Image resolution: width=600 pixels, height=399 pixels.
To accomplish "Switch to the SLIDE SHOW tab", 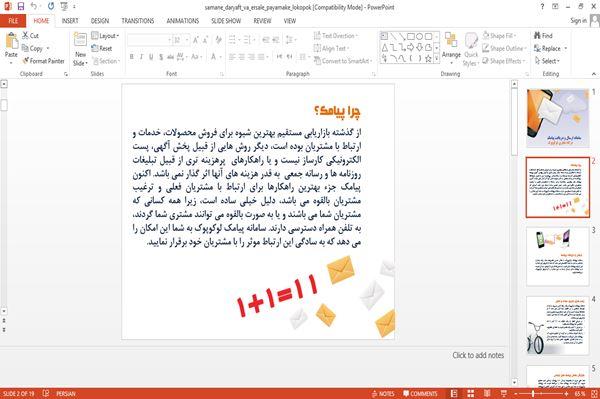I will tap(226, 21).
